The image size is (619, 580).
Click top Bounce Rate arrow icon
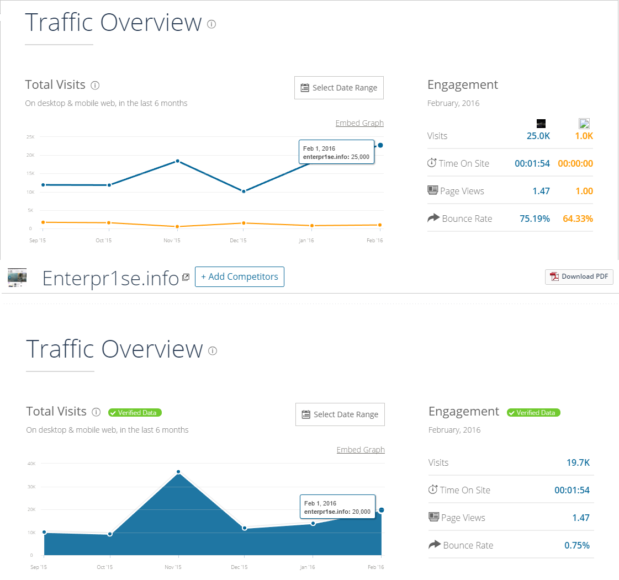pos(433,218)
